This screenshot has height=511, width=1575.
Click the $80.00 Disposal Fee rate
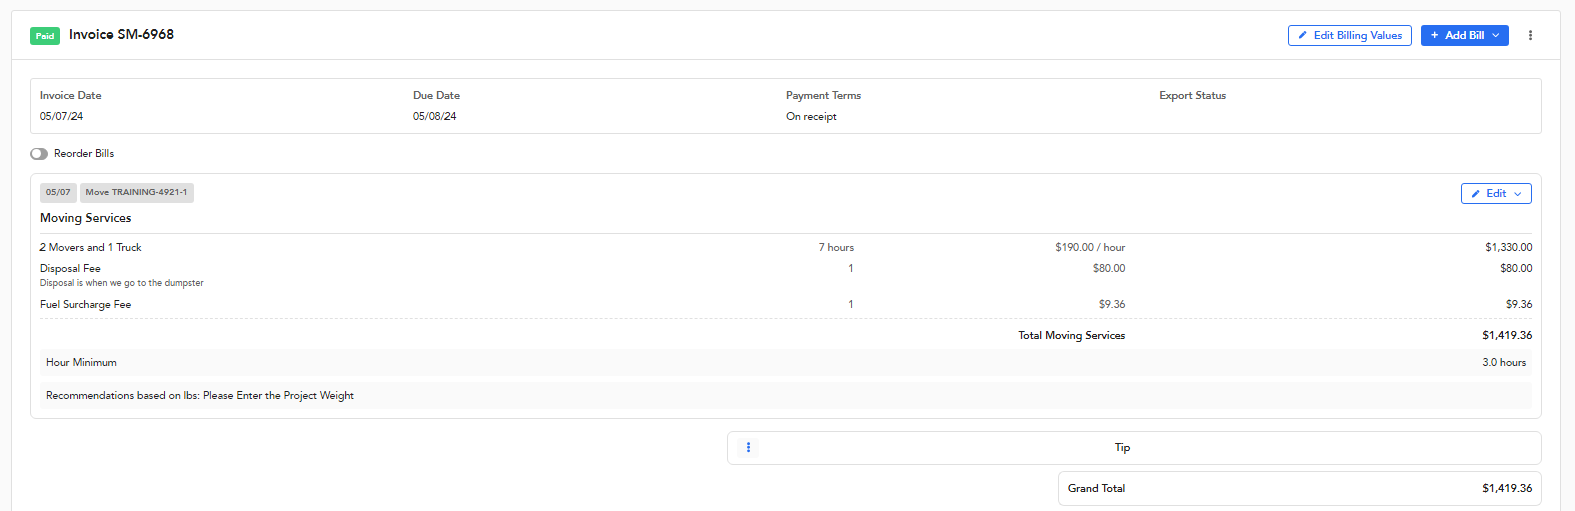pyautogui.click(x=1109, y=268)
